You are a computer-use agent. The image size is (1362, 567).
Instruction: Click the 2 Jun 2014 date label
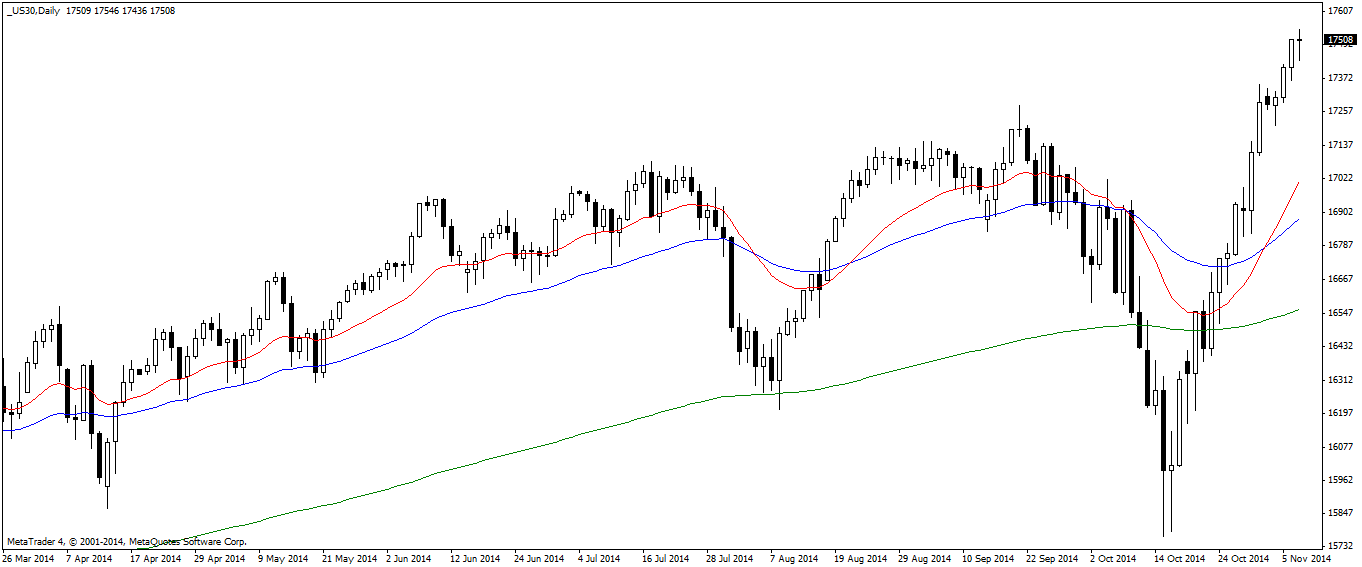pyautogui.click(x=410, y=559)
